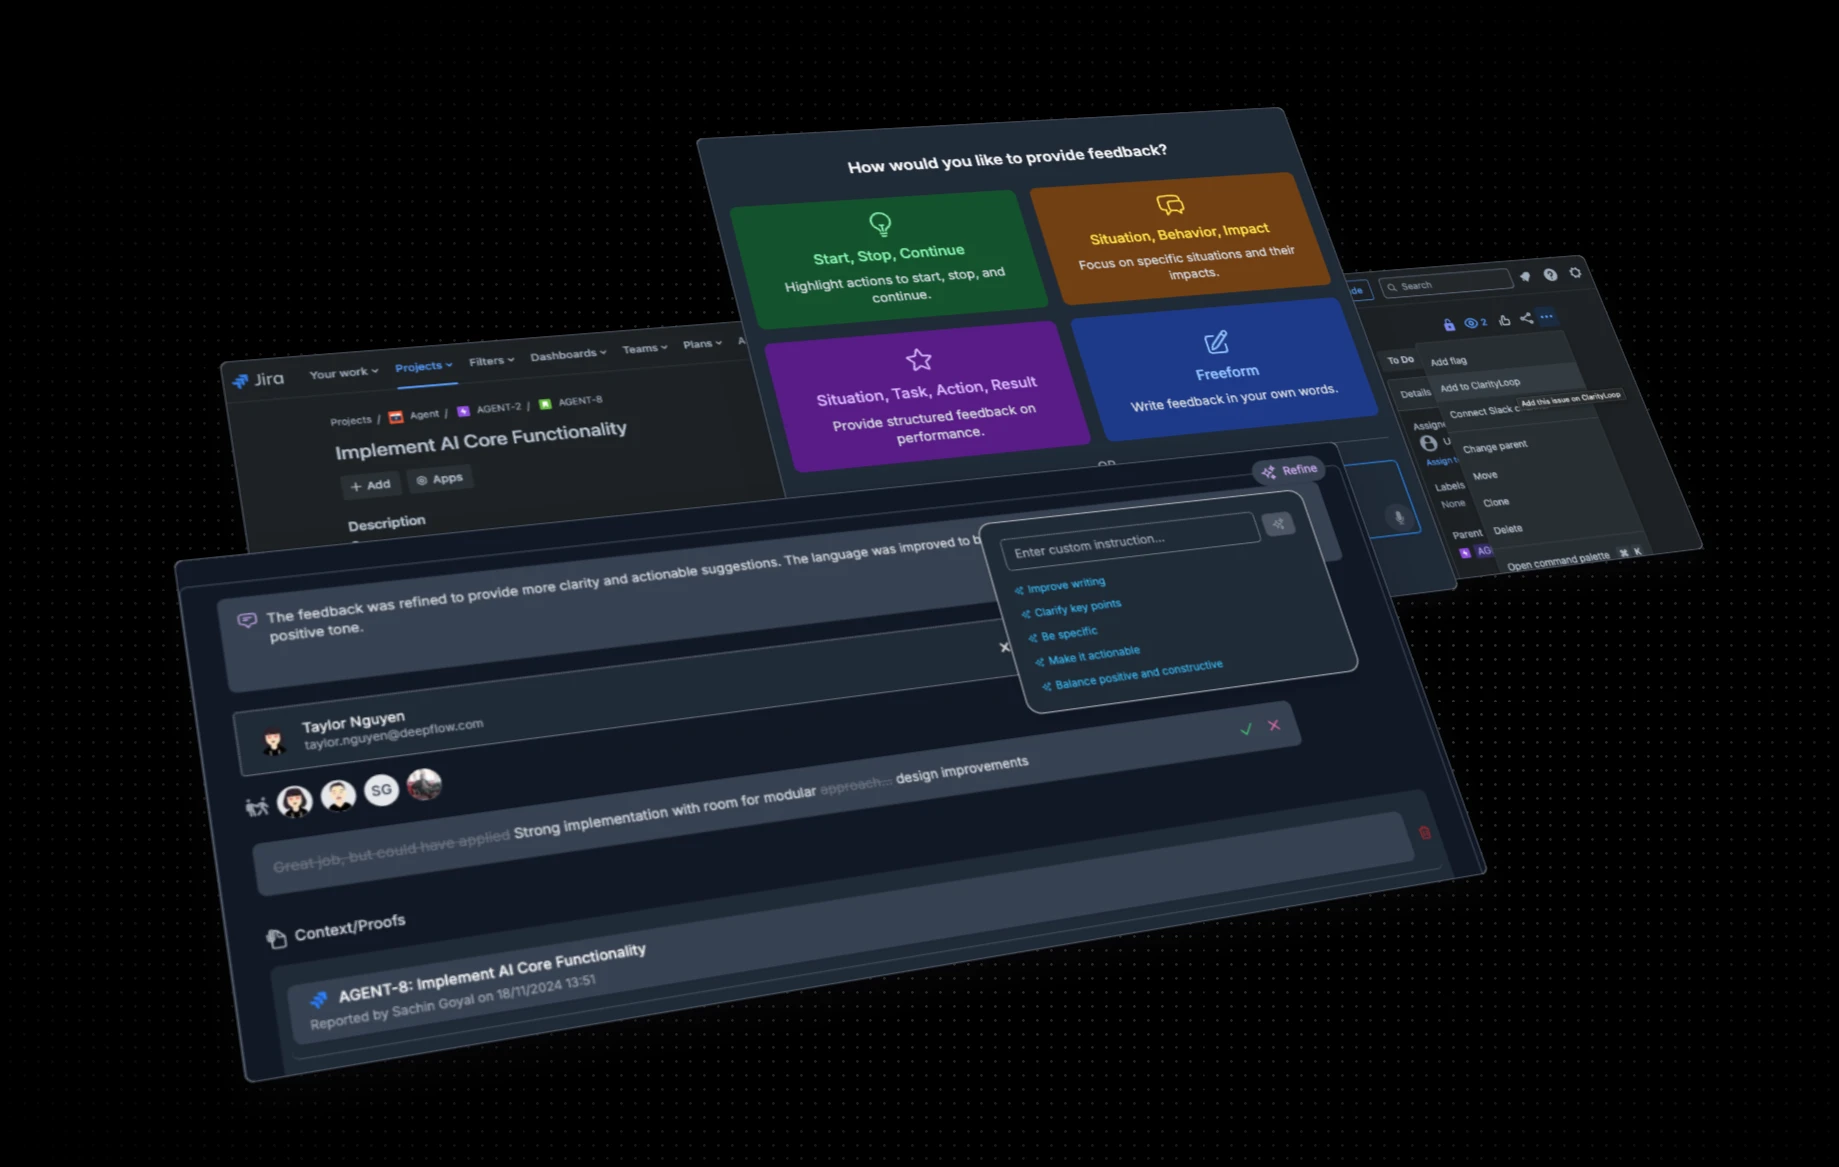
Task: Click the green AGENT-8 story icon
Action: point(545,404)
